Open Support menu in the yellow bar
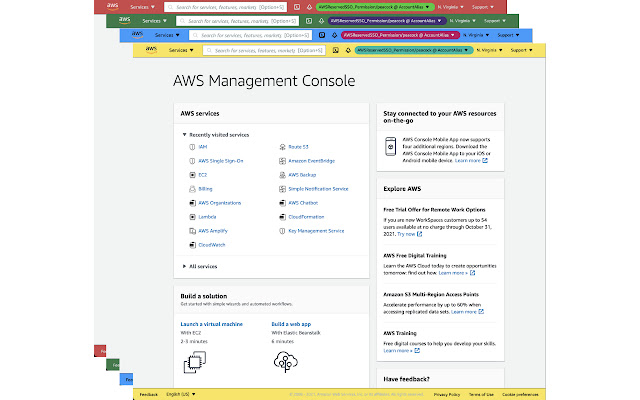Screen dimensions: 640x400 pos(522,50)
